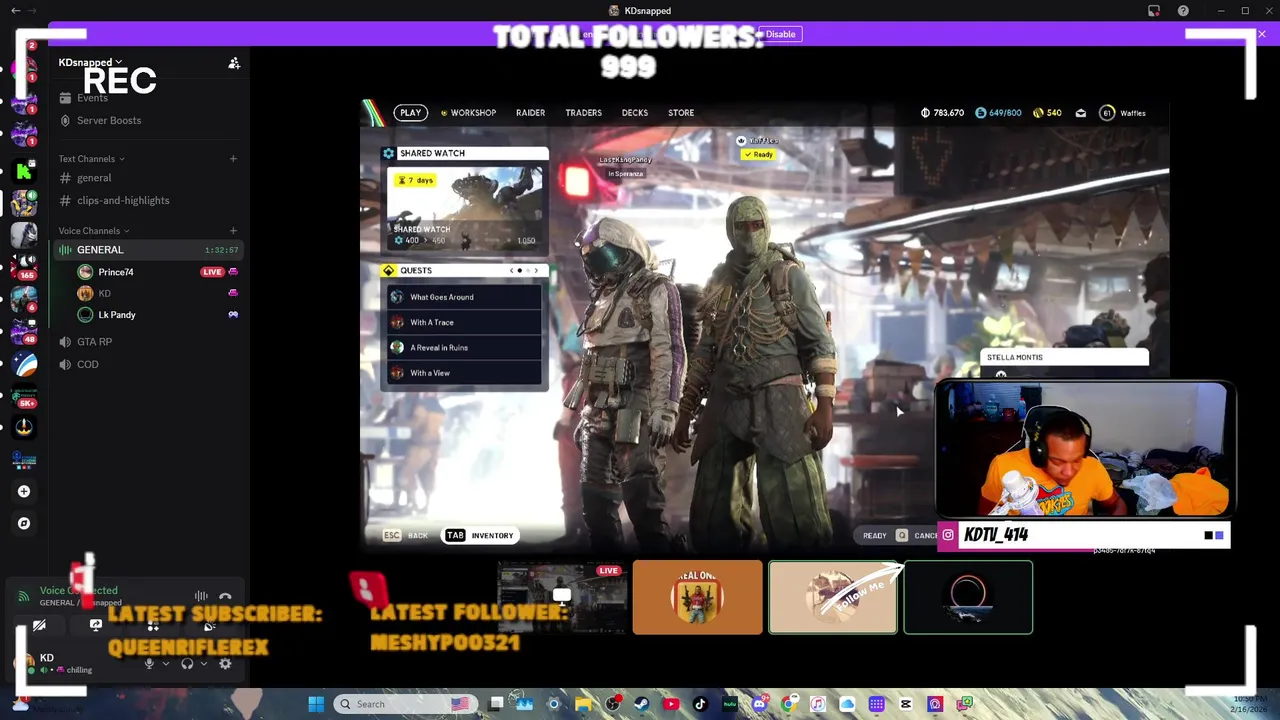Click the mail envelope icon in game header
This screenshot has height=720, width=1280.
point(1080,113)
